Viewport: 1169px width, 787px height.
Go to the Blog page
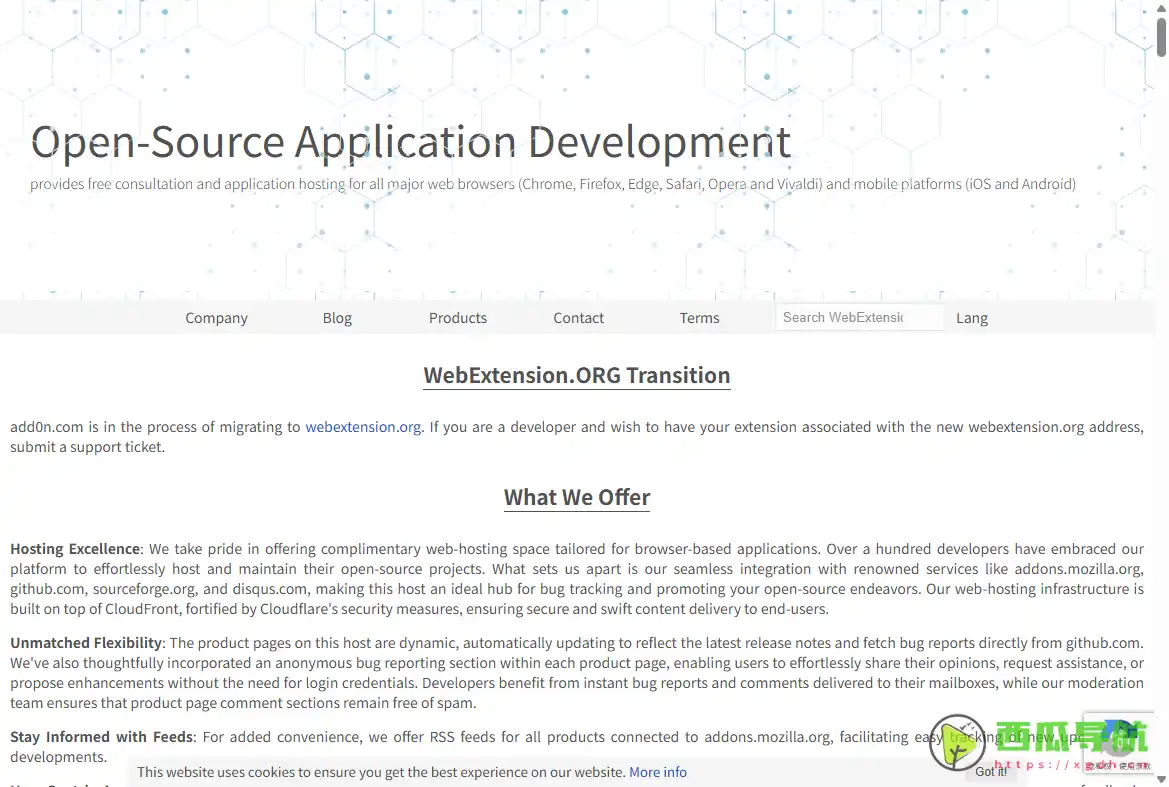click(337, 318)
